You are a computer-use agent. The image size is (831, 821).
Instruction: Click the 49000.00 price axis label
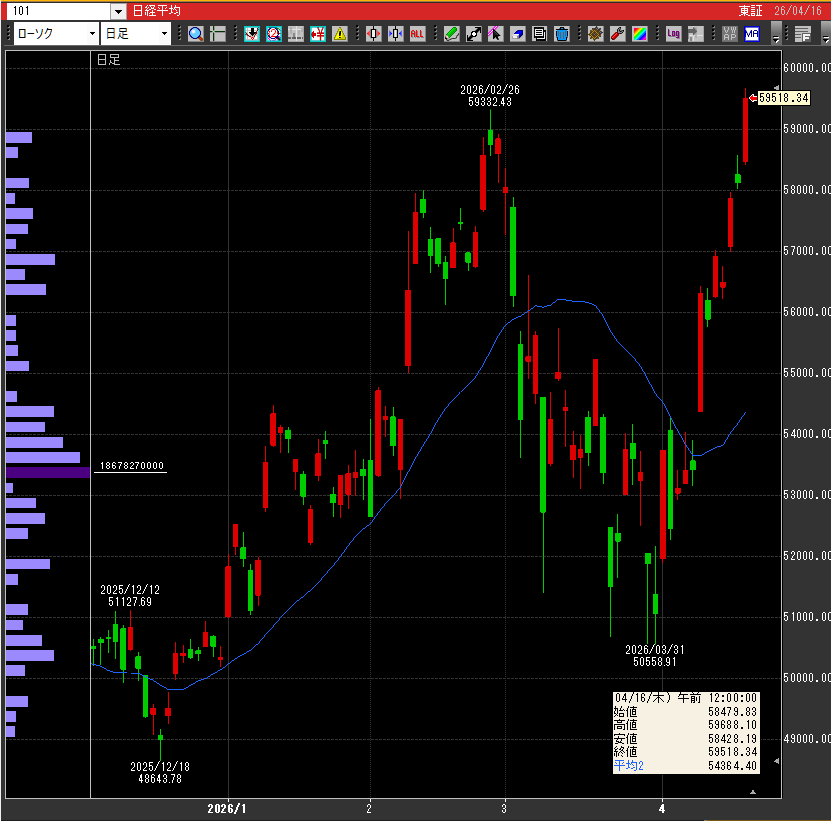click(807, 739)
